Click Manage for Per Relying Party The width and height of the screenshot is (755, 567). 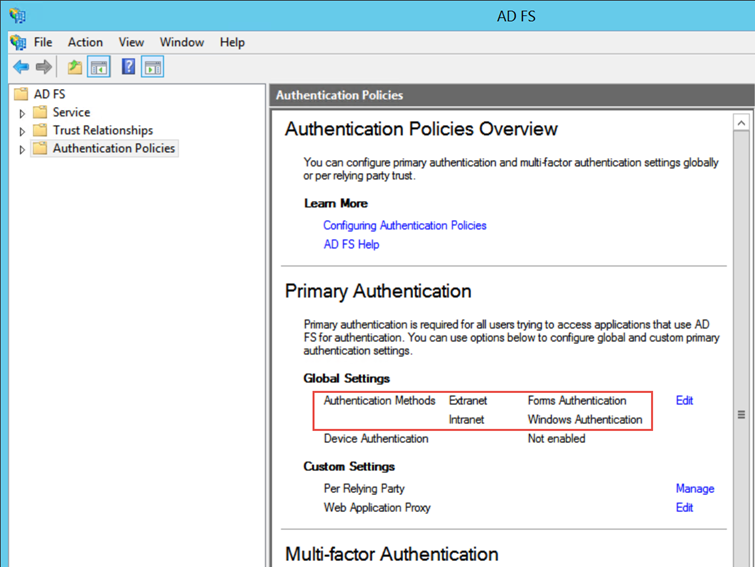(695, 489)
